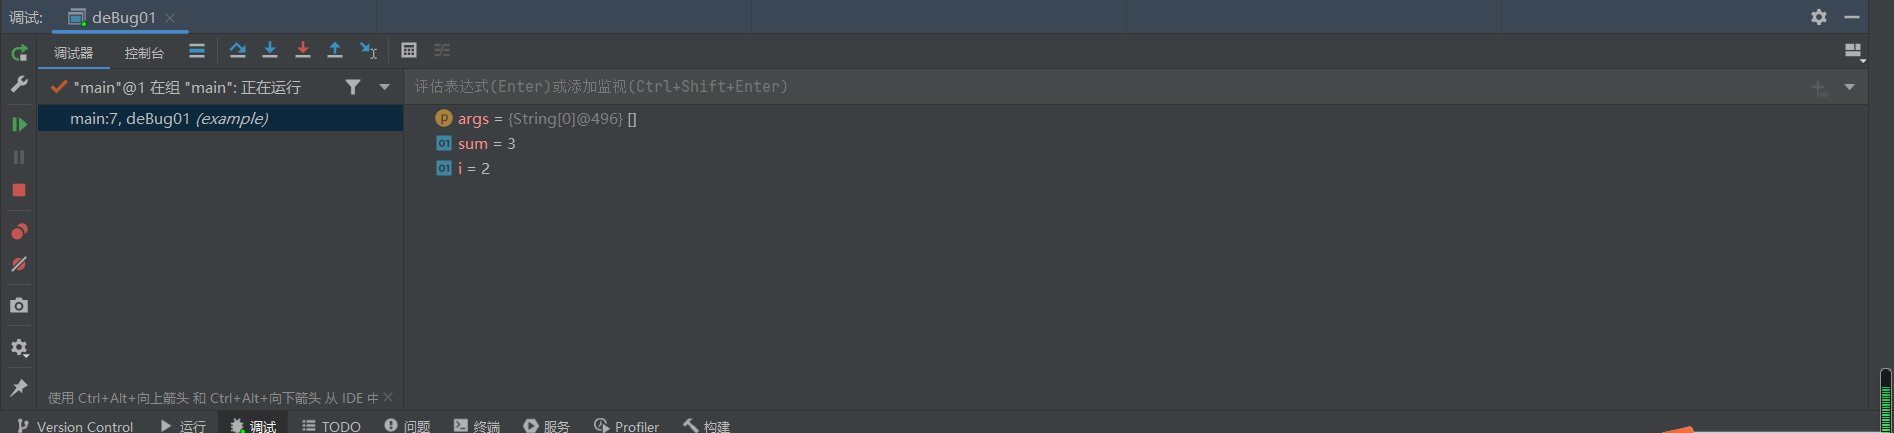
Task: Open View Breakpoints red circles icon
Action: coord(19,232)
